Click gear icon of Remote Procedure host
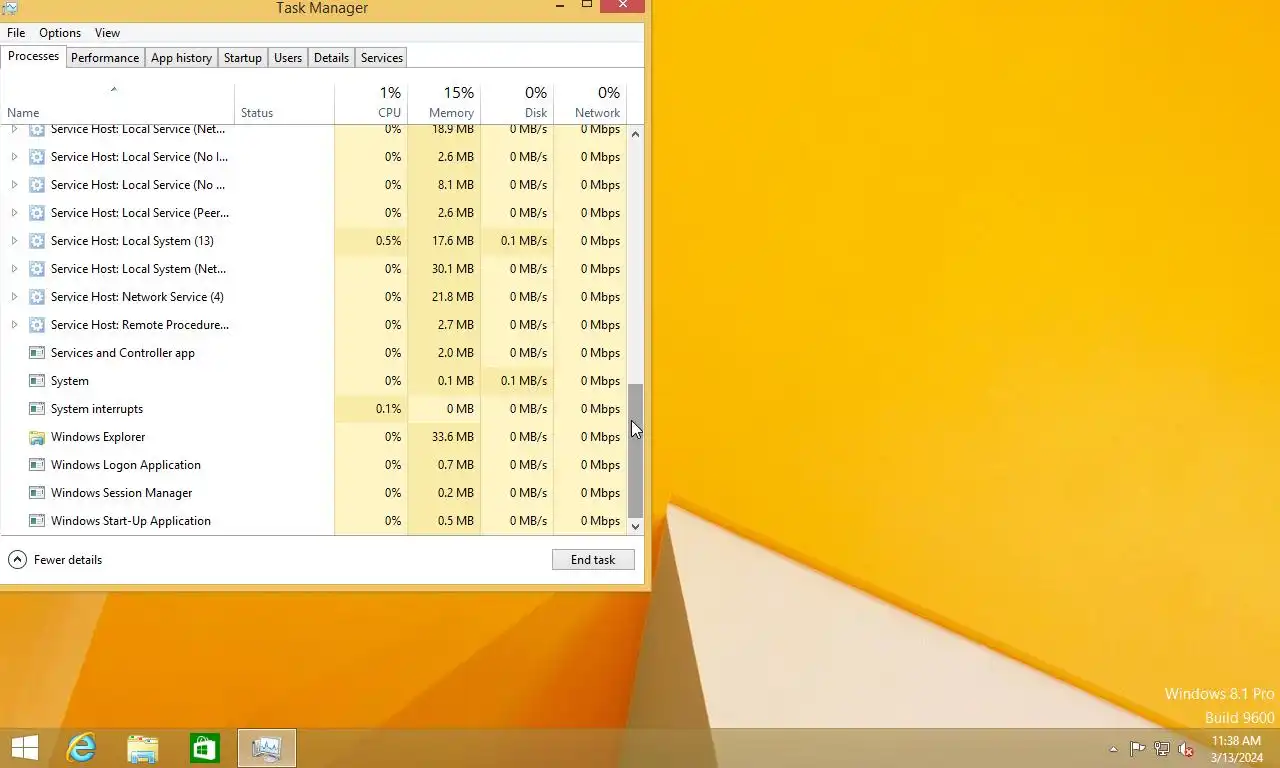The width and height of the screenshot is (1280, 768). [37, 325]
